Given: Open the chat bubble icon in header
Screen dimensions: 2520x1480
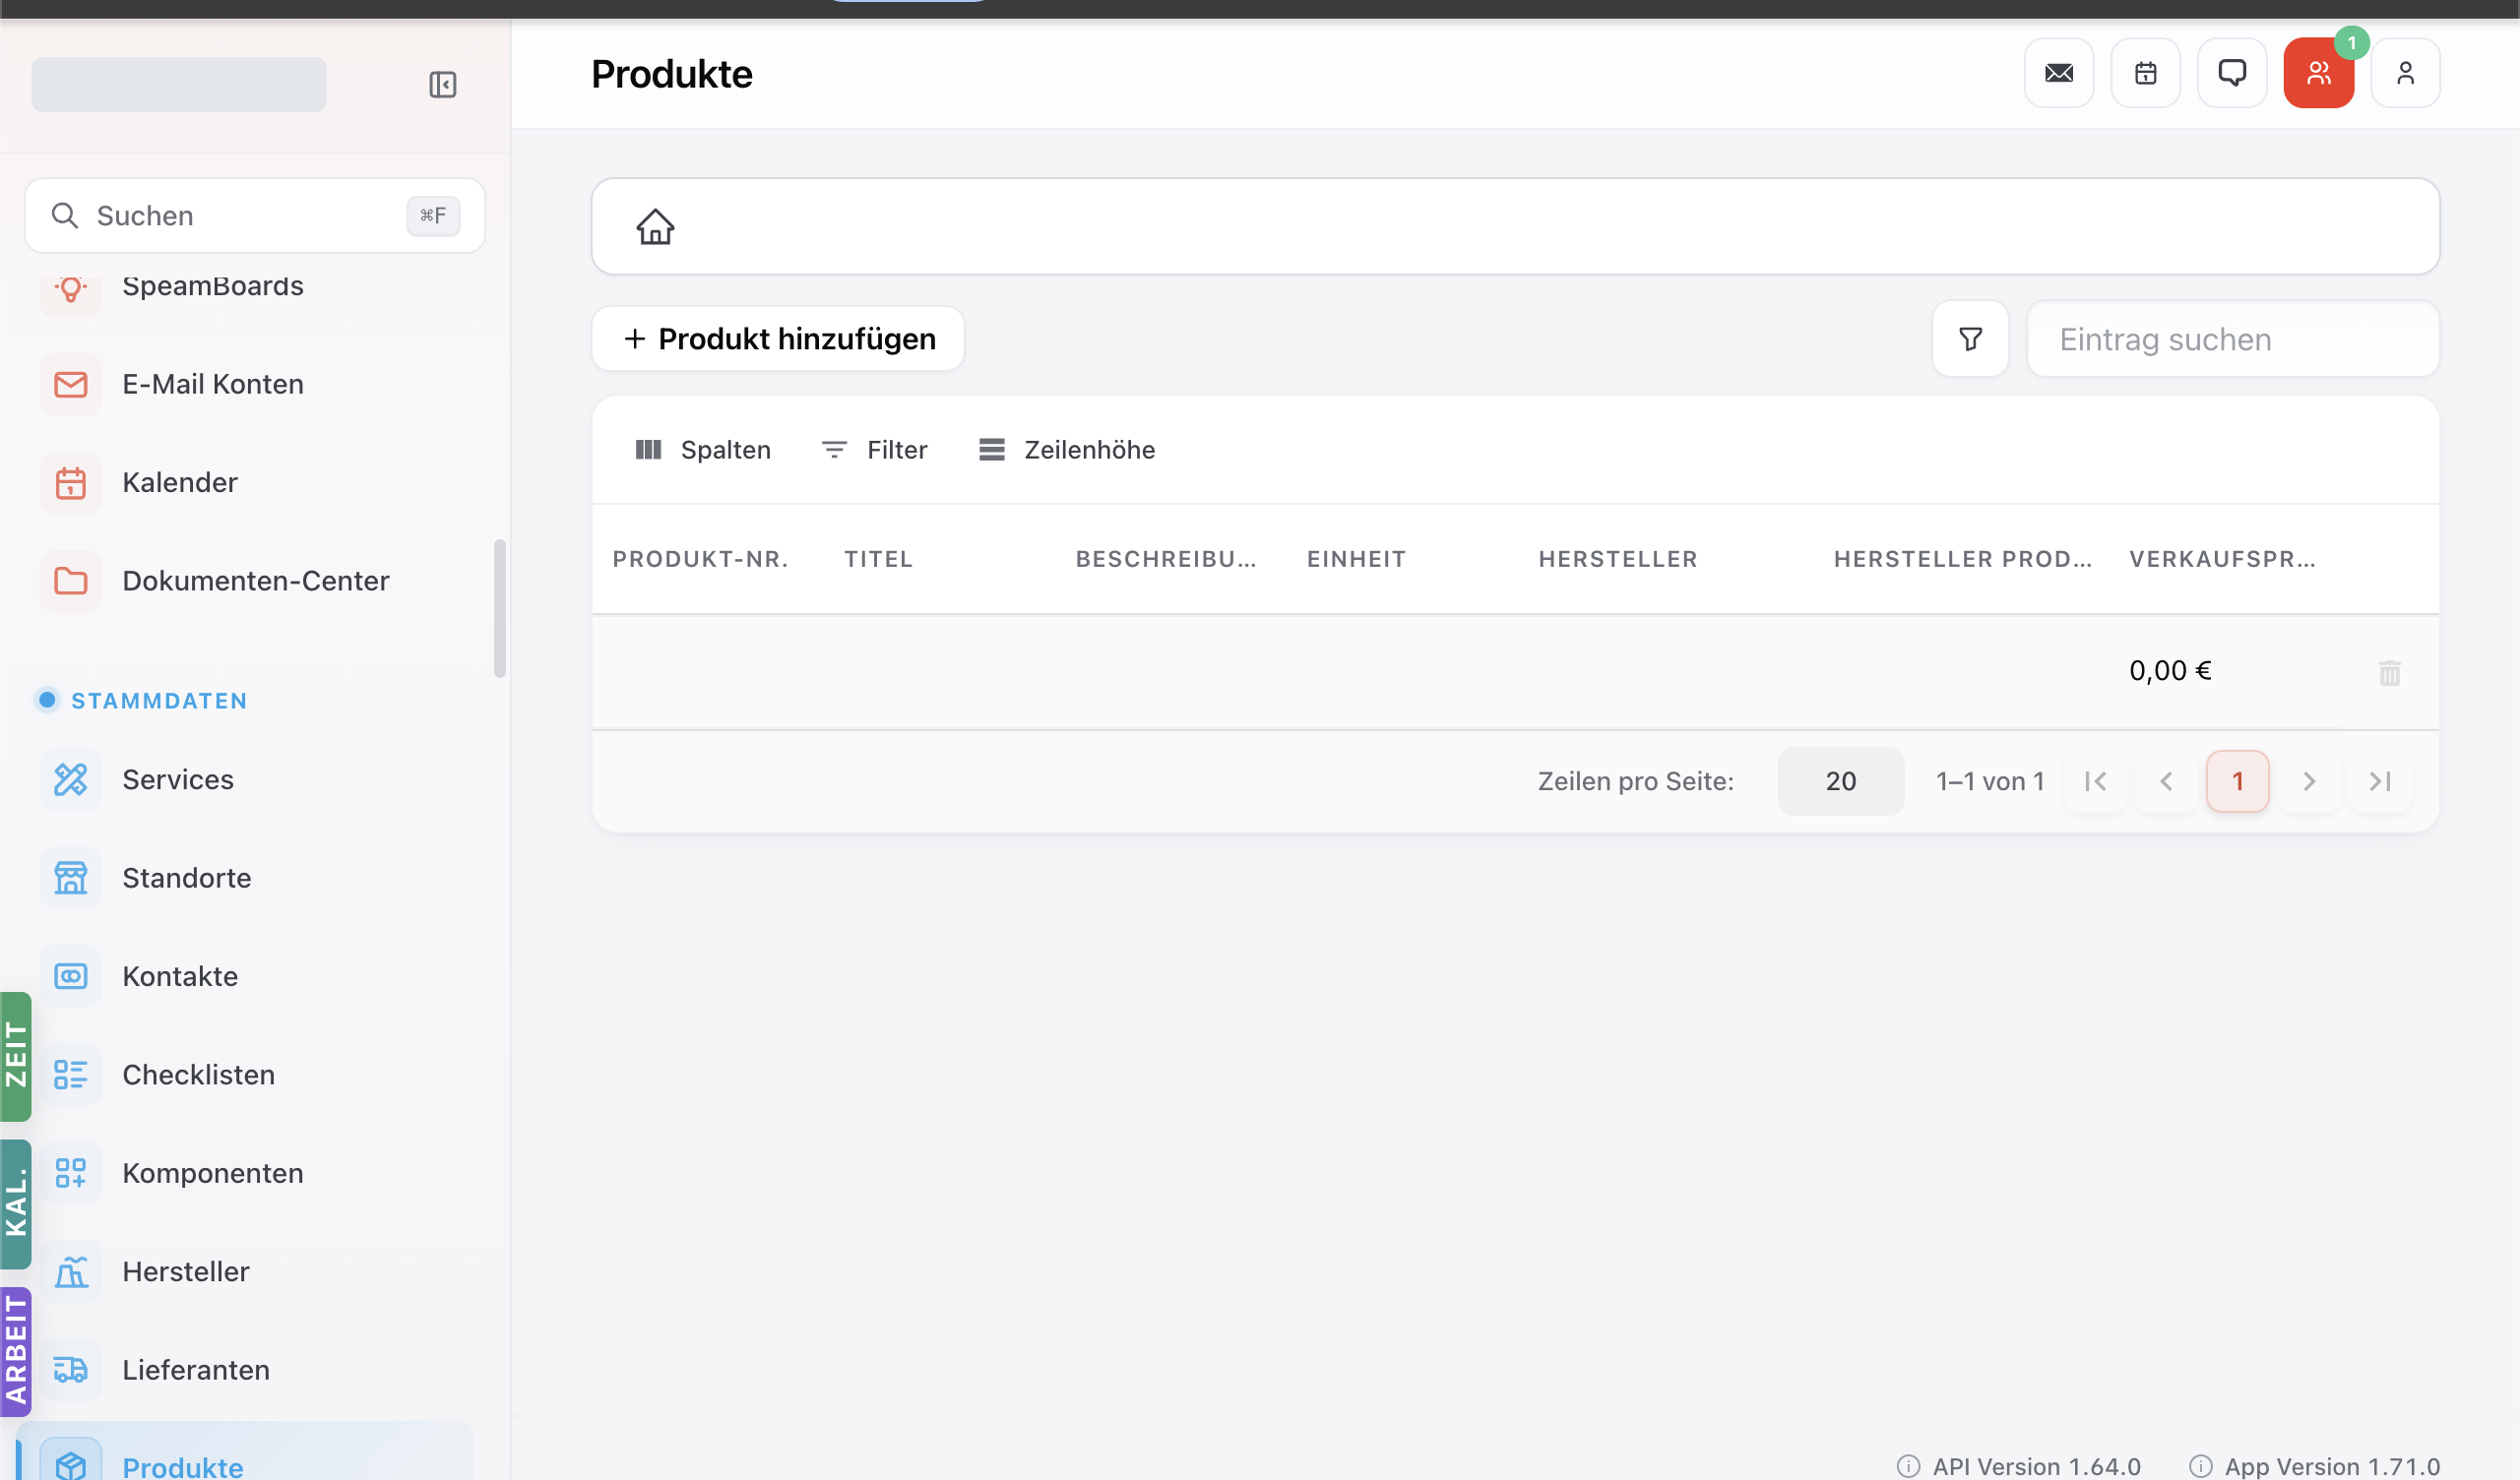Looking at the screenshot, I should click(2232, 73).
